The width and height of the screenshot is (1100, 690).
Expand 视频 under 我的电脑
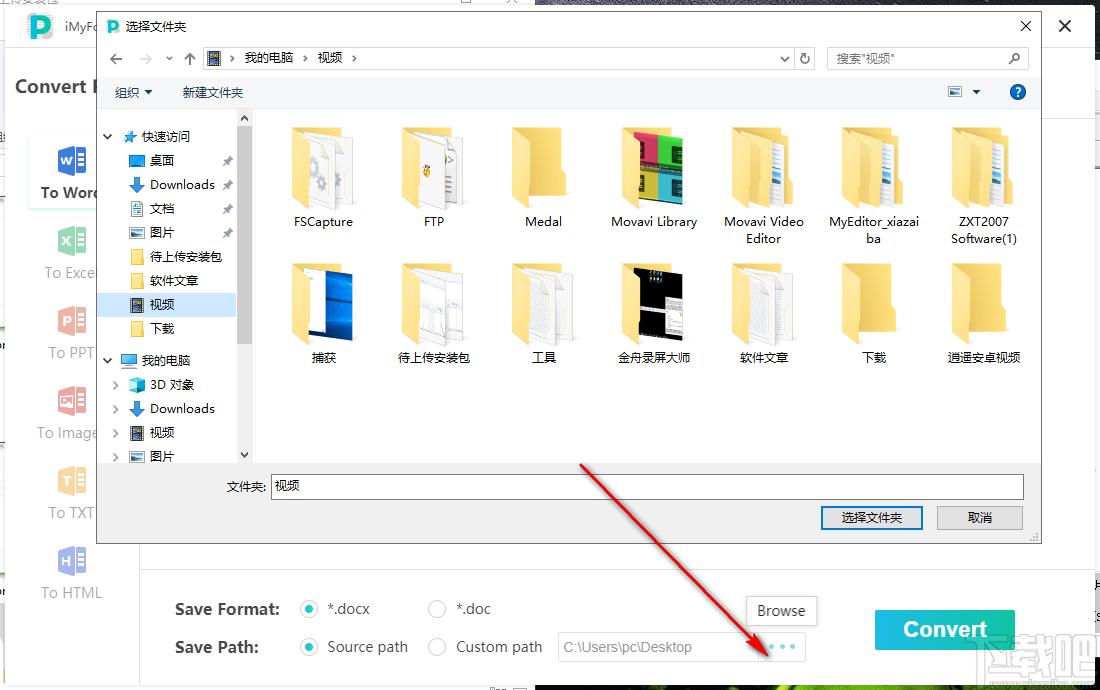pos(116,433)
